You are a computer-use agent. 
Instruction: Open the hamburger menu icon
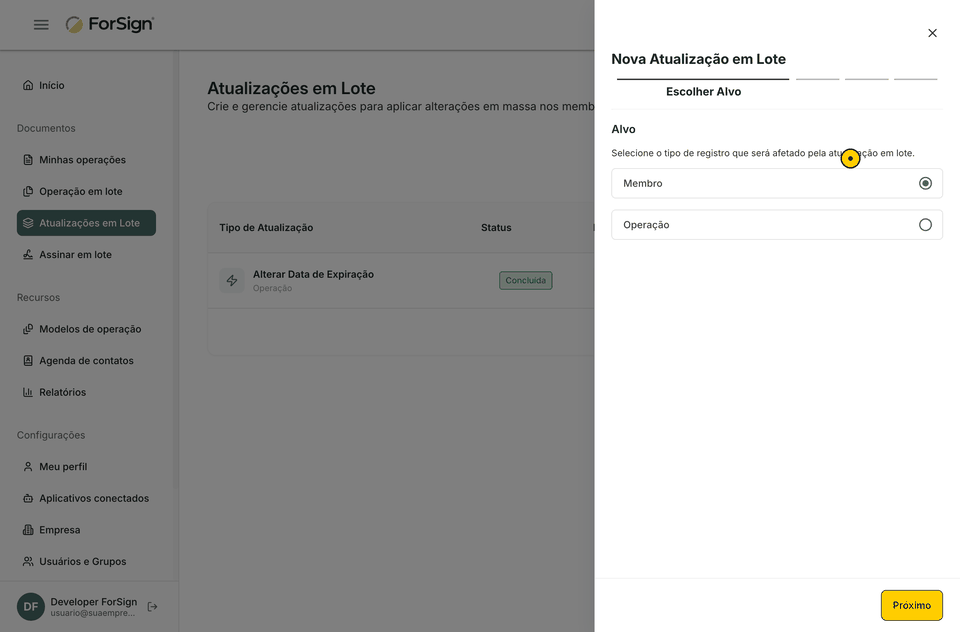click(x=41, y=24)
